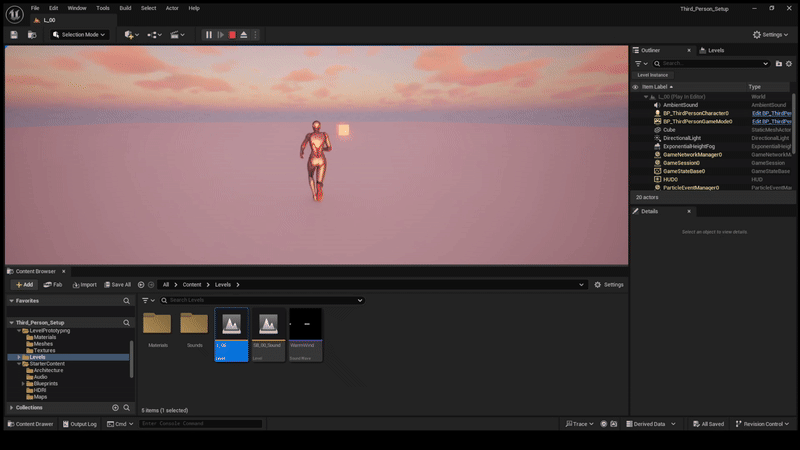Open the Build menu

coord(125,8)
